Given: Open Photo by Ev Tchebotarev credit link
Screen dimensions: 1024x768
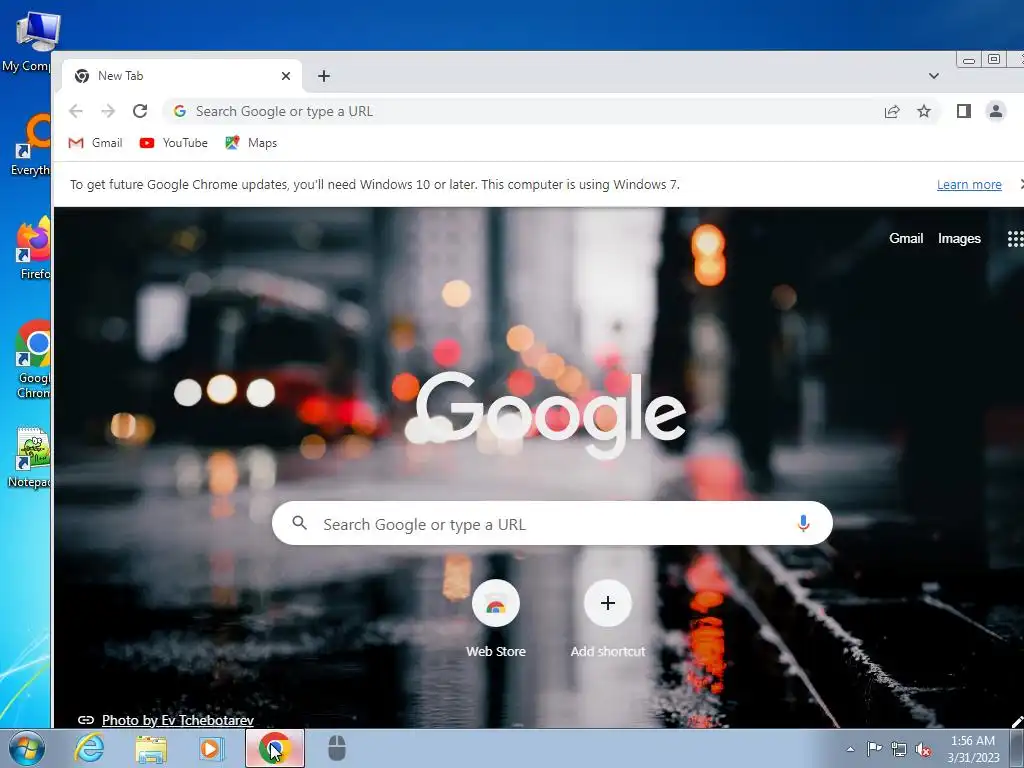Looking at the screenshot, I should (x=178, y=720).
